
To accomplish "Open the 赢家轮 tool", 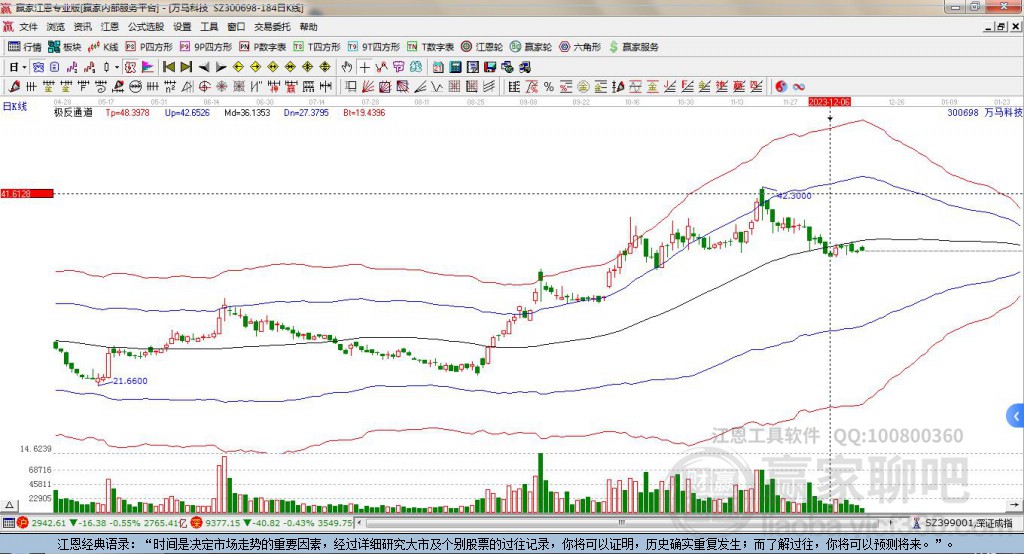I will (531, 47).
